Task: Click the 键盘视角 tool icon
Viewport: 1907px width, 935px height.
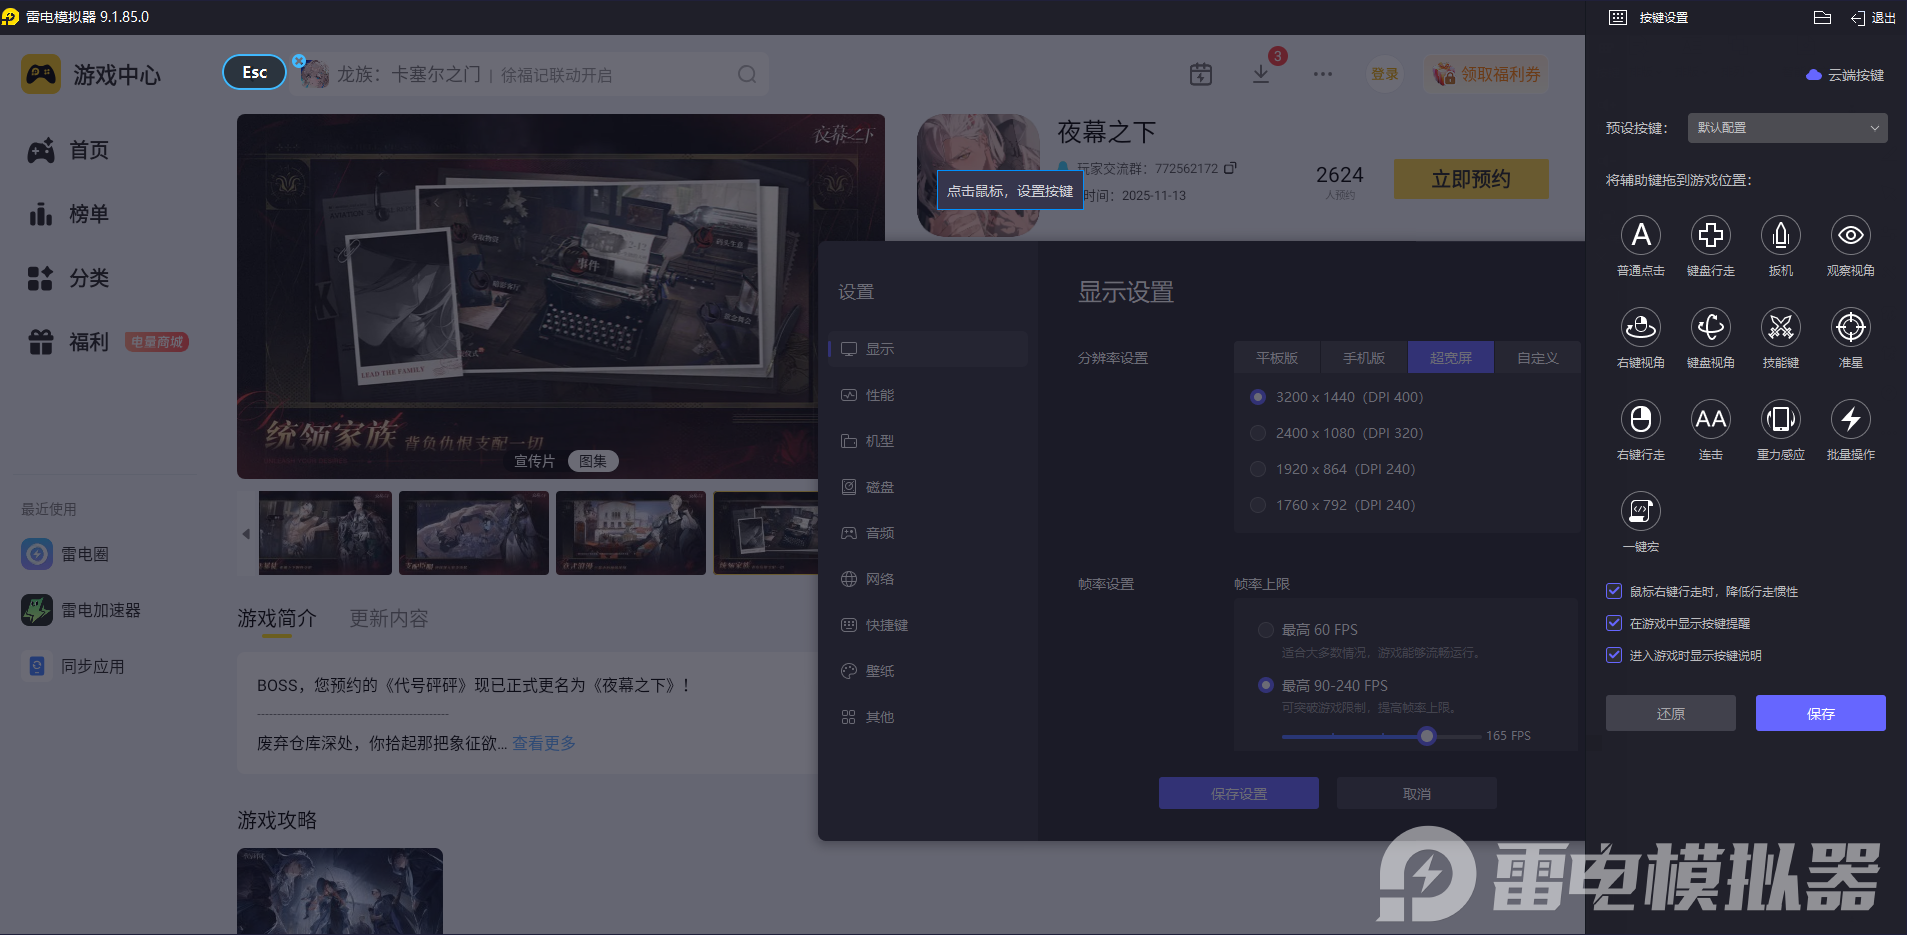Action: point(1710,328)
